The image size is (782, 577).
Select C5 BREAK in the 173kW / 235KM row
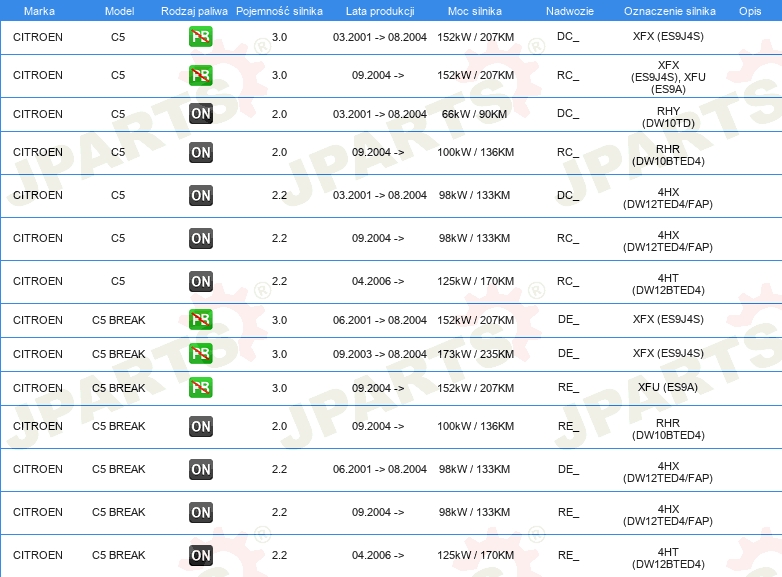click(x=119, y=354)
